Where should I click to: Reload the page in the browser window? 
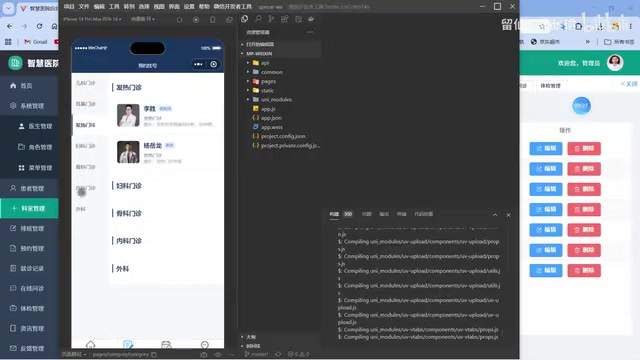click(x=39, y=26)
